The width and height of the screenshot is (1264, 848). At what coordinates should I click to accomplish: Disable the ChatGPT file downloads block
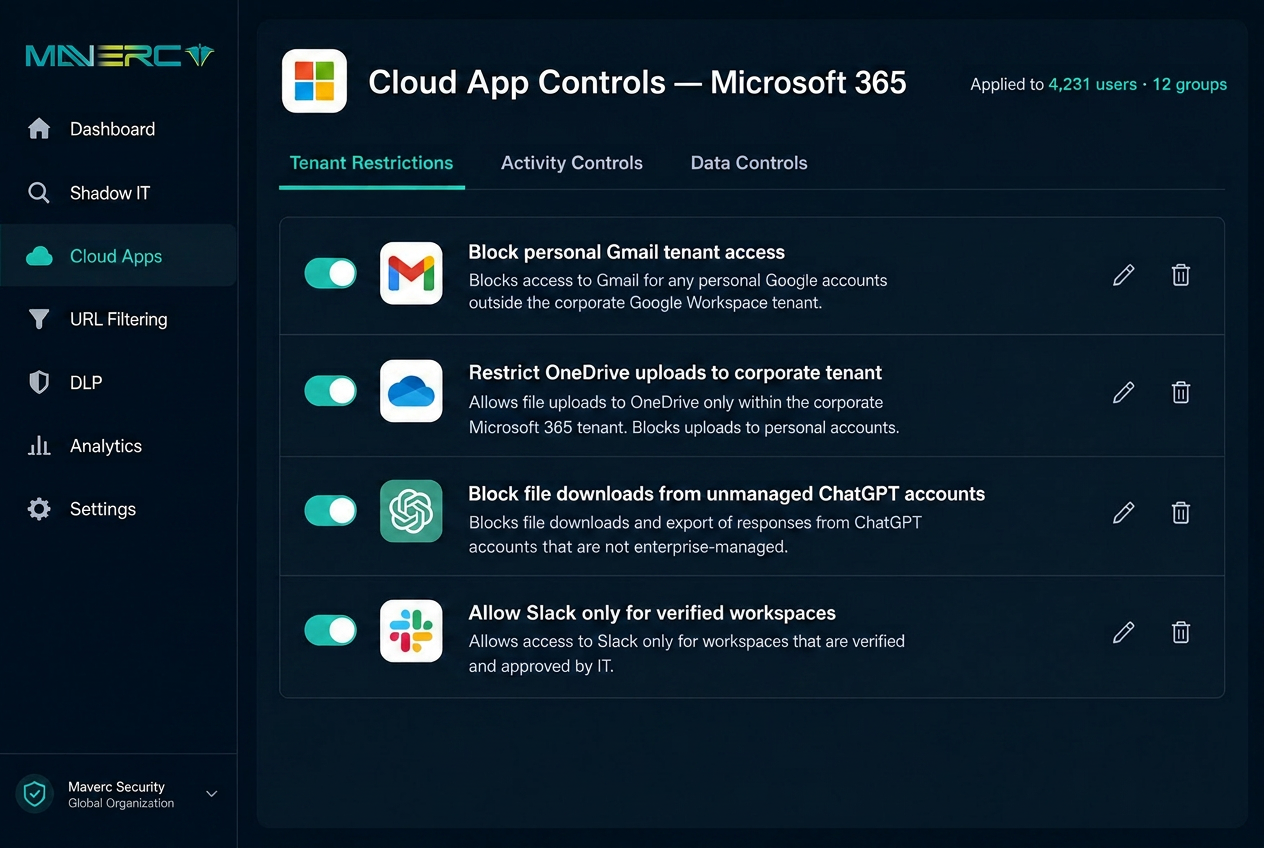[x=330, y=511]
